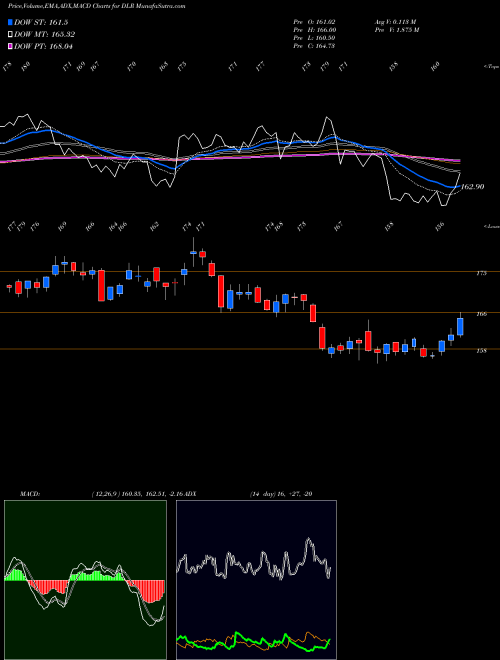
Task: Select the 'DOW MT: 165.32' legend text
Action: (45, 35)
